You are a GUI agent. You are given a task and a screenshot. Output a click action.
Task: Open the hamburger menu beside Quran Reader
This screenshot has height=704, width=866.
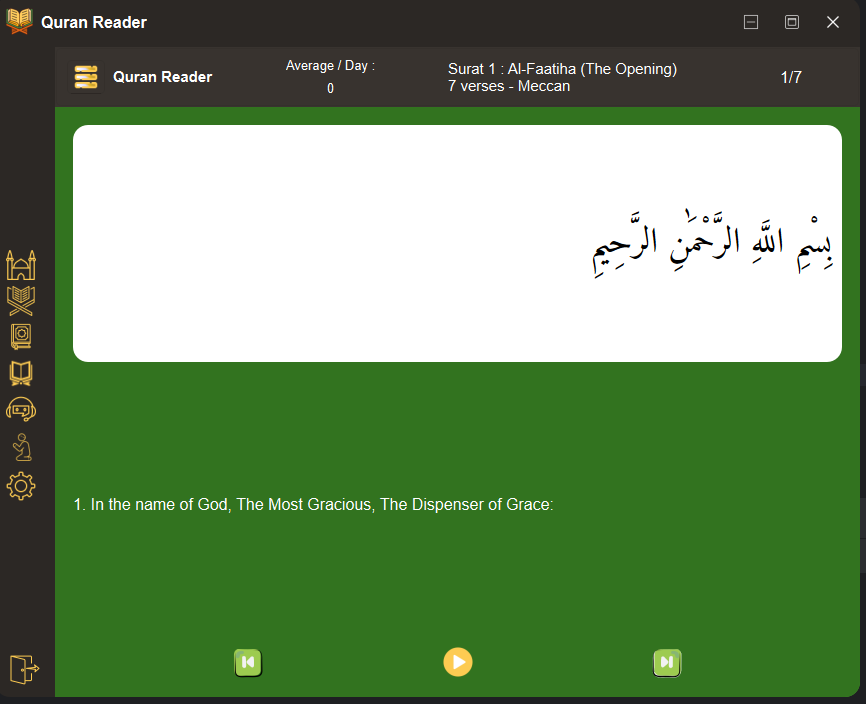(x=86, y=77)
